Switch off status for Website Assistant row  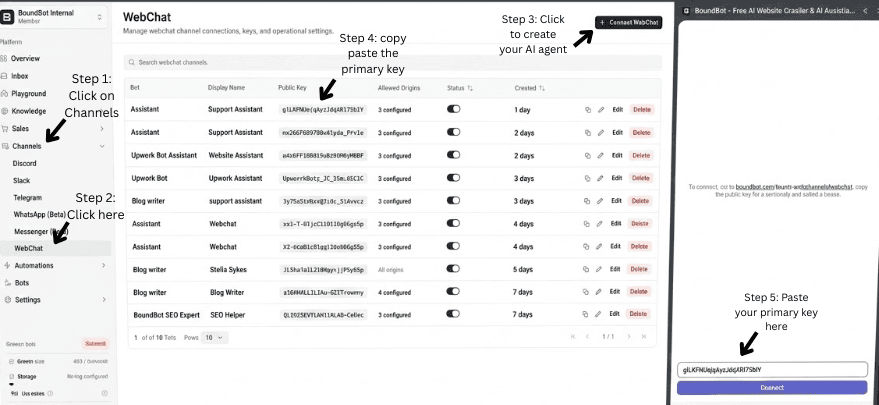tap(453, 155)
